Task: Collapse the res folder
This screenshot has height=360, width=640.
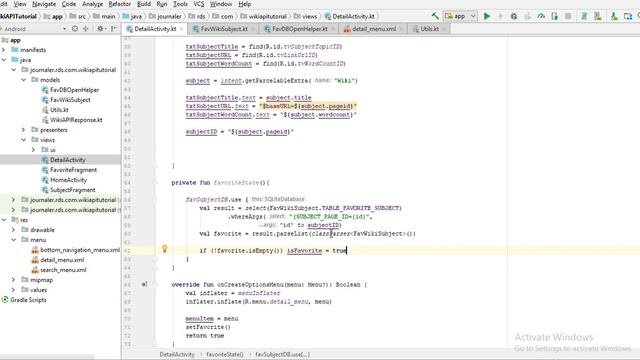Action: point(4,220)
